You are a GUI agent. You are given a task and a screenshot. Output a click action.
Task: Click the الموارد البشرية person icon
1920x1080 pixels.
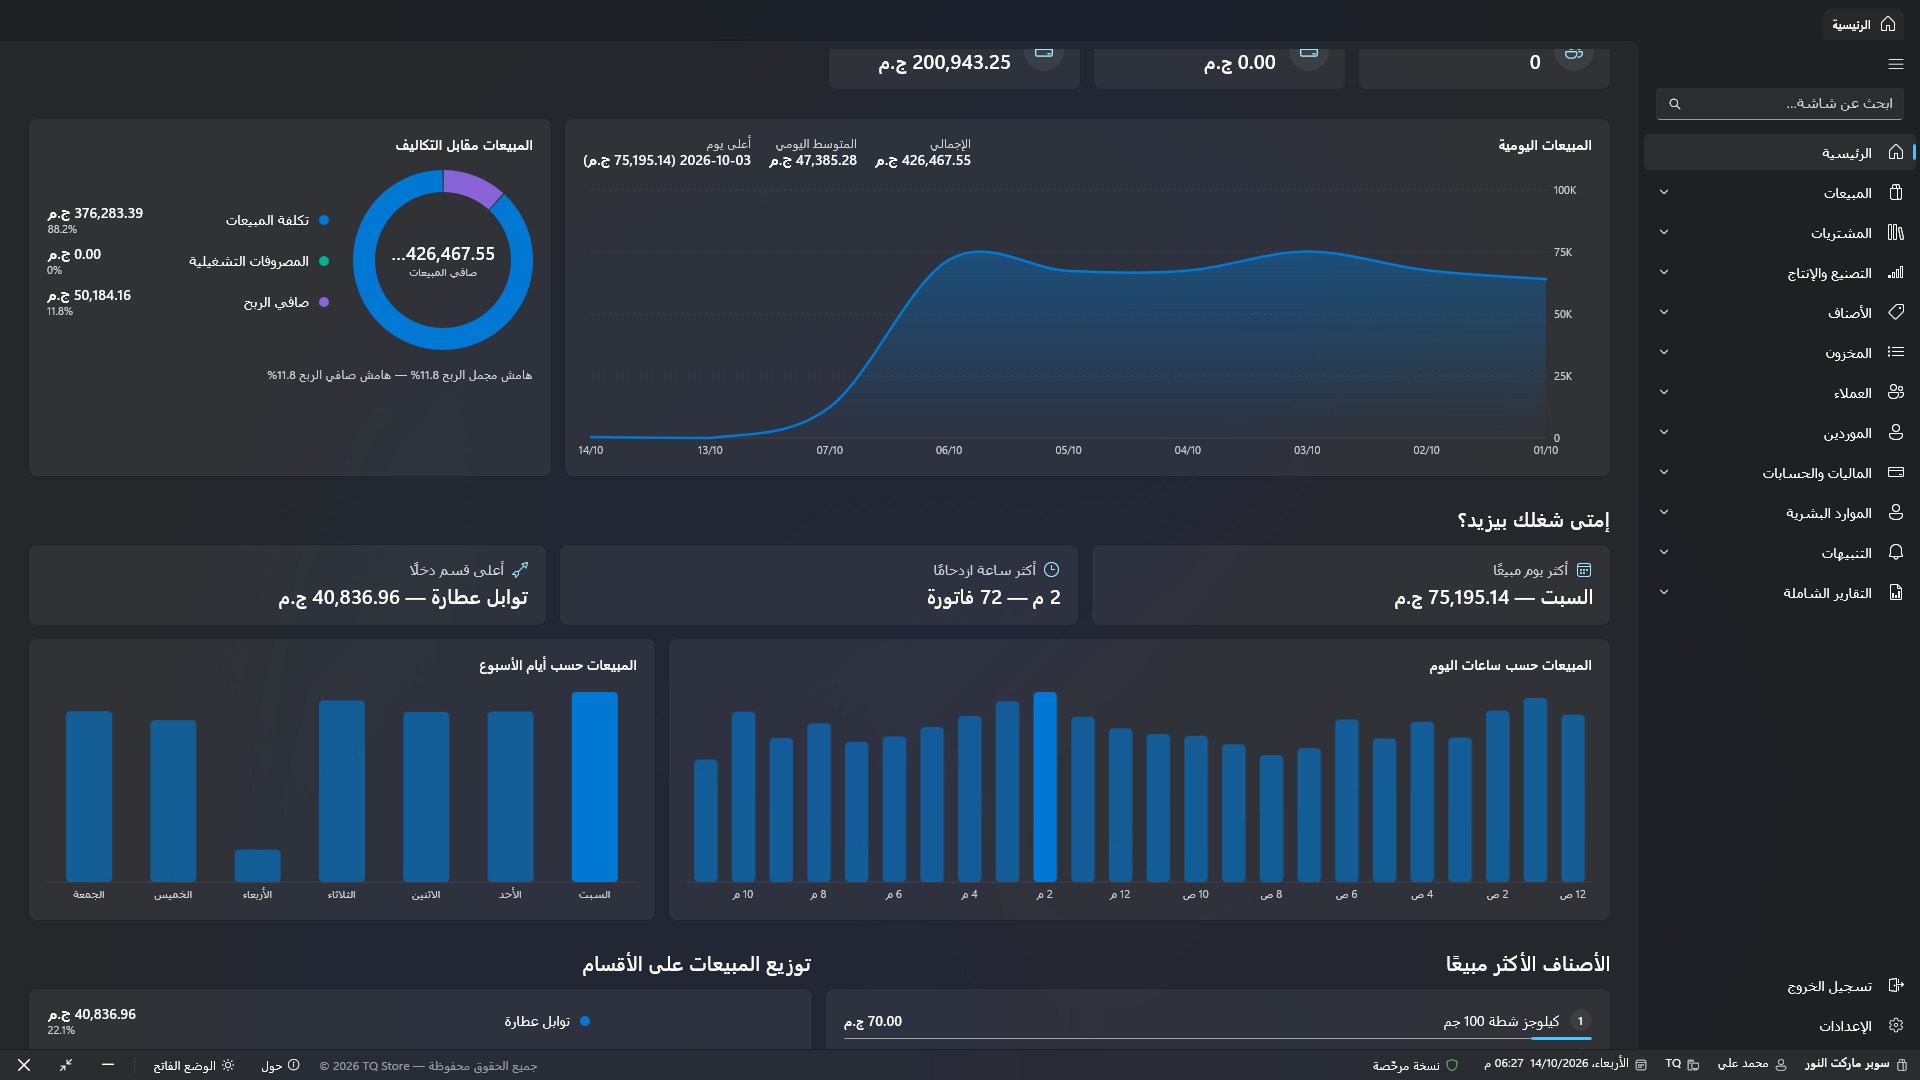click(x=1895, y=512)
